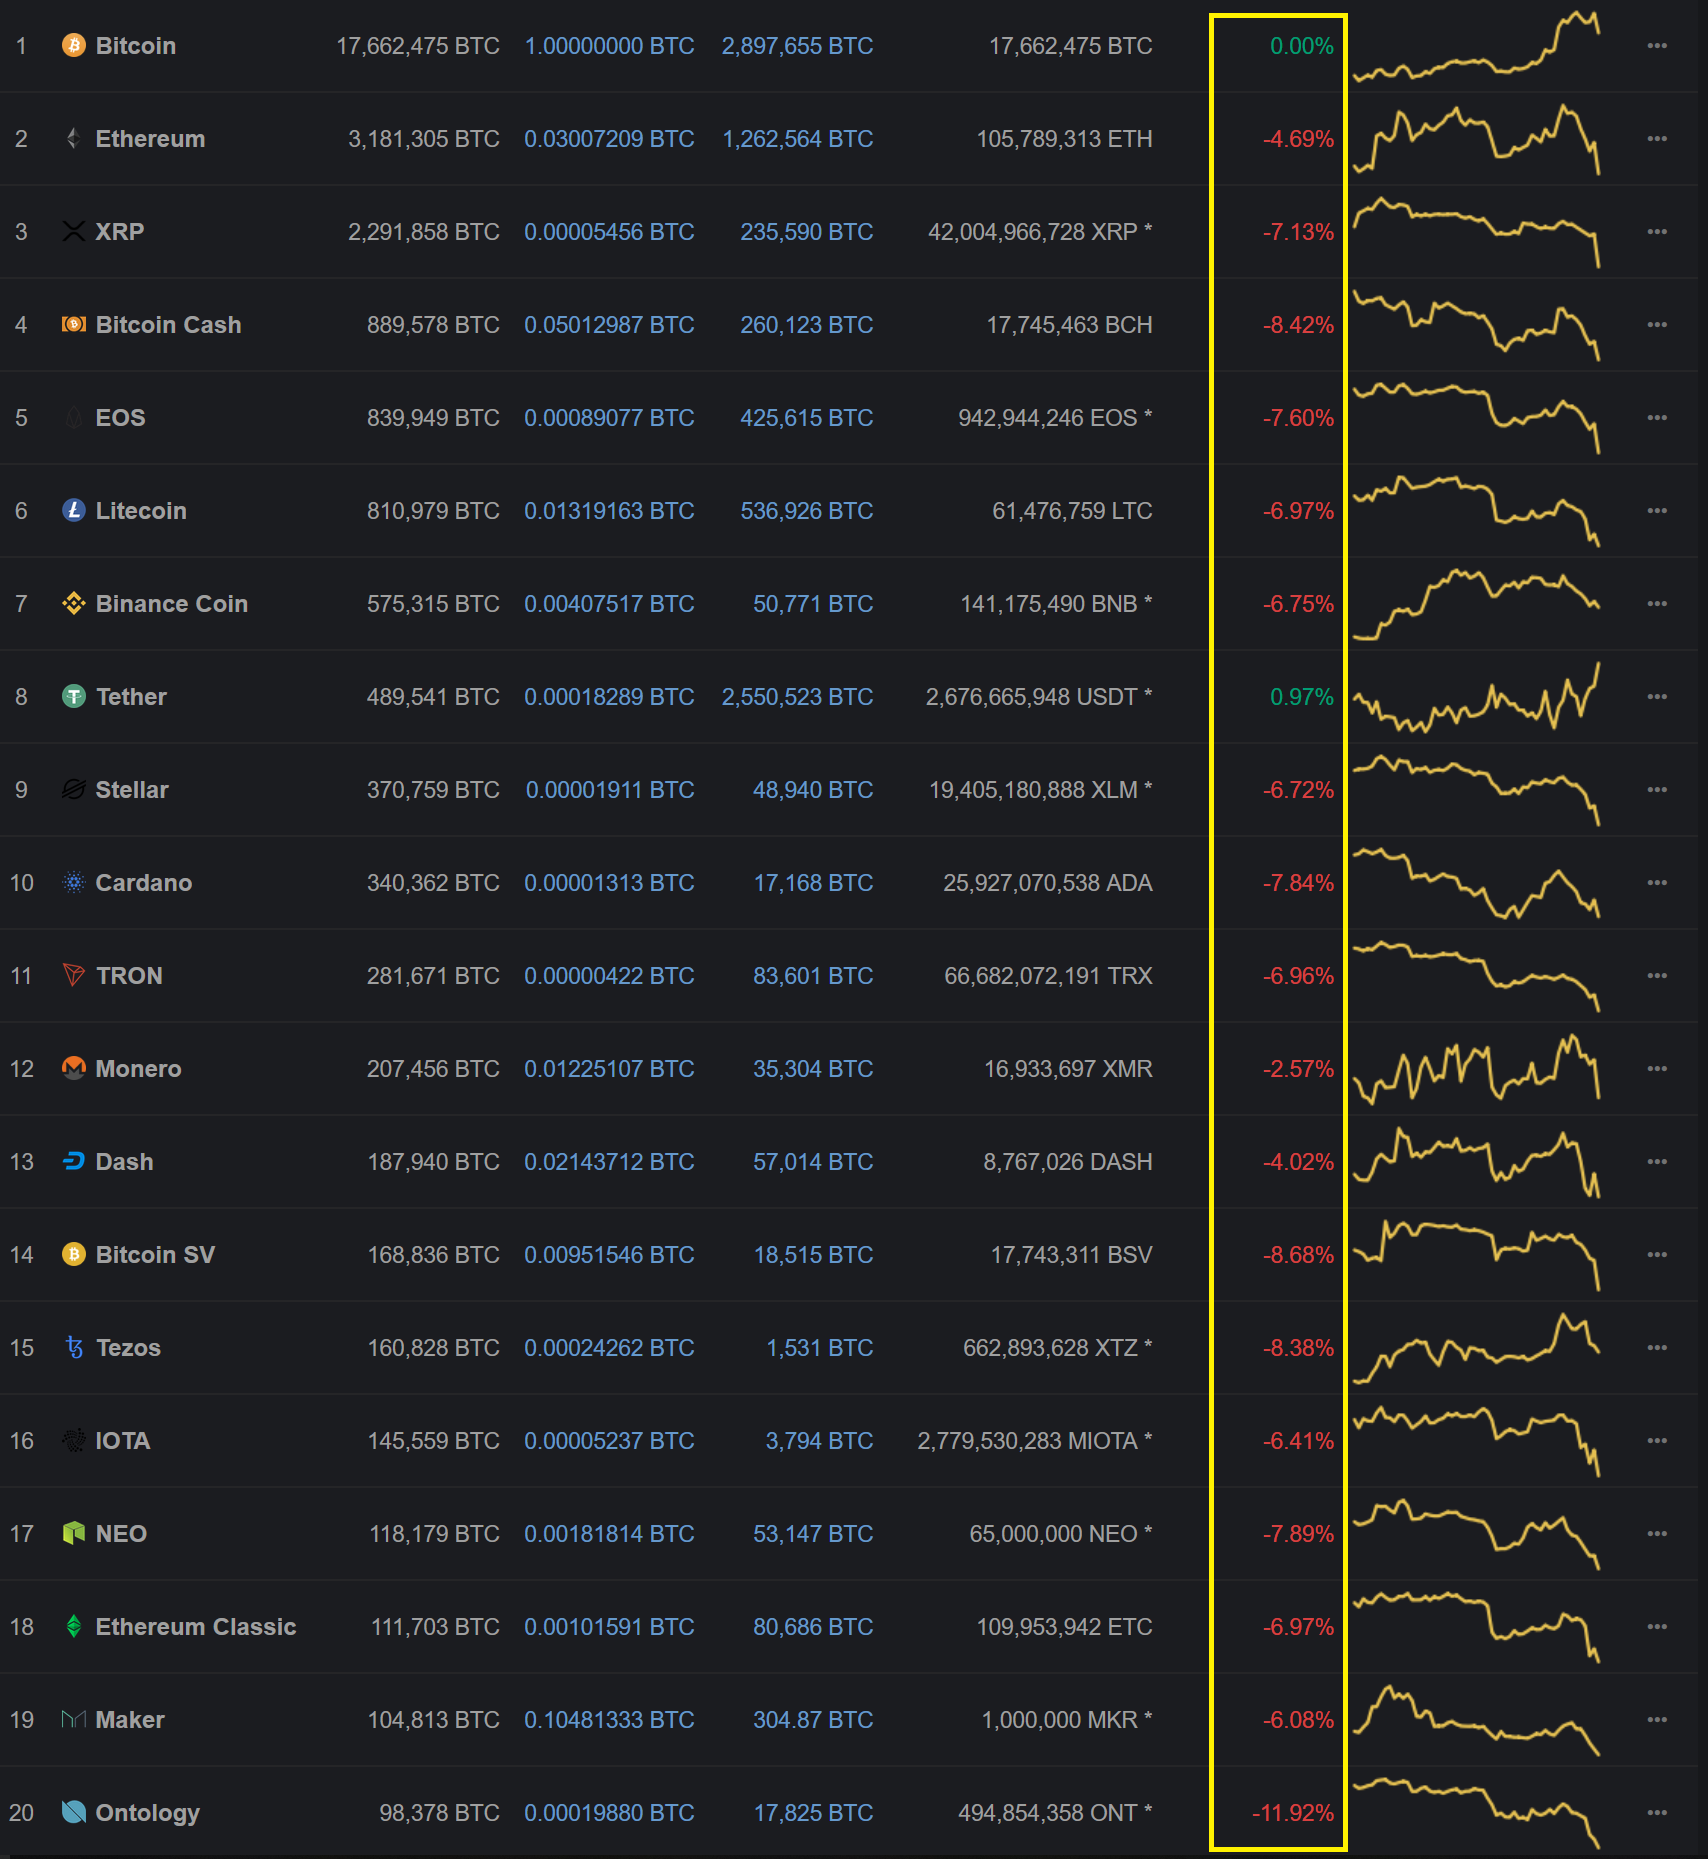Click the Cardano logo icon
Screen dimensions: 1708x1859
74,883
